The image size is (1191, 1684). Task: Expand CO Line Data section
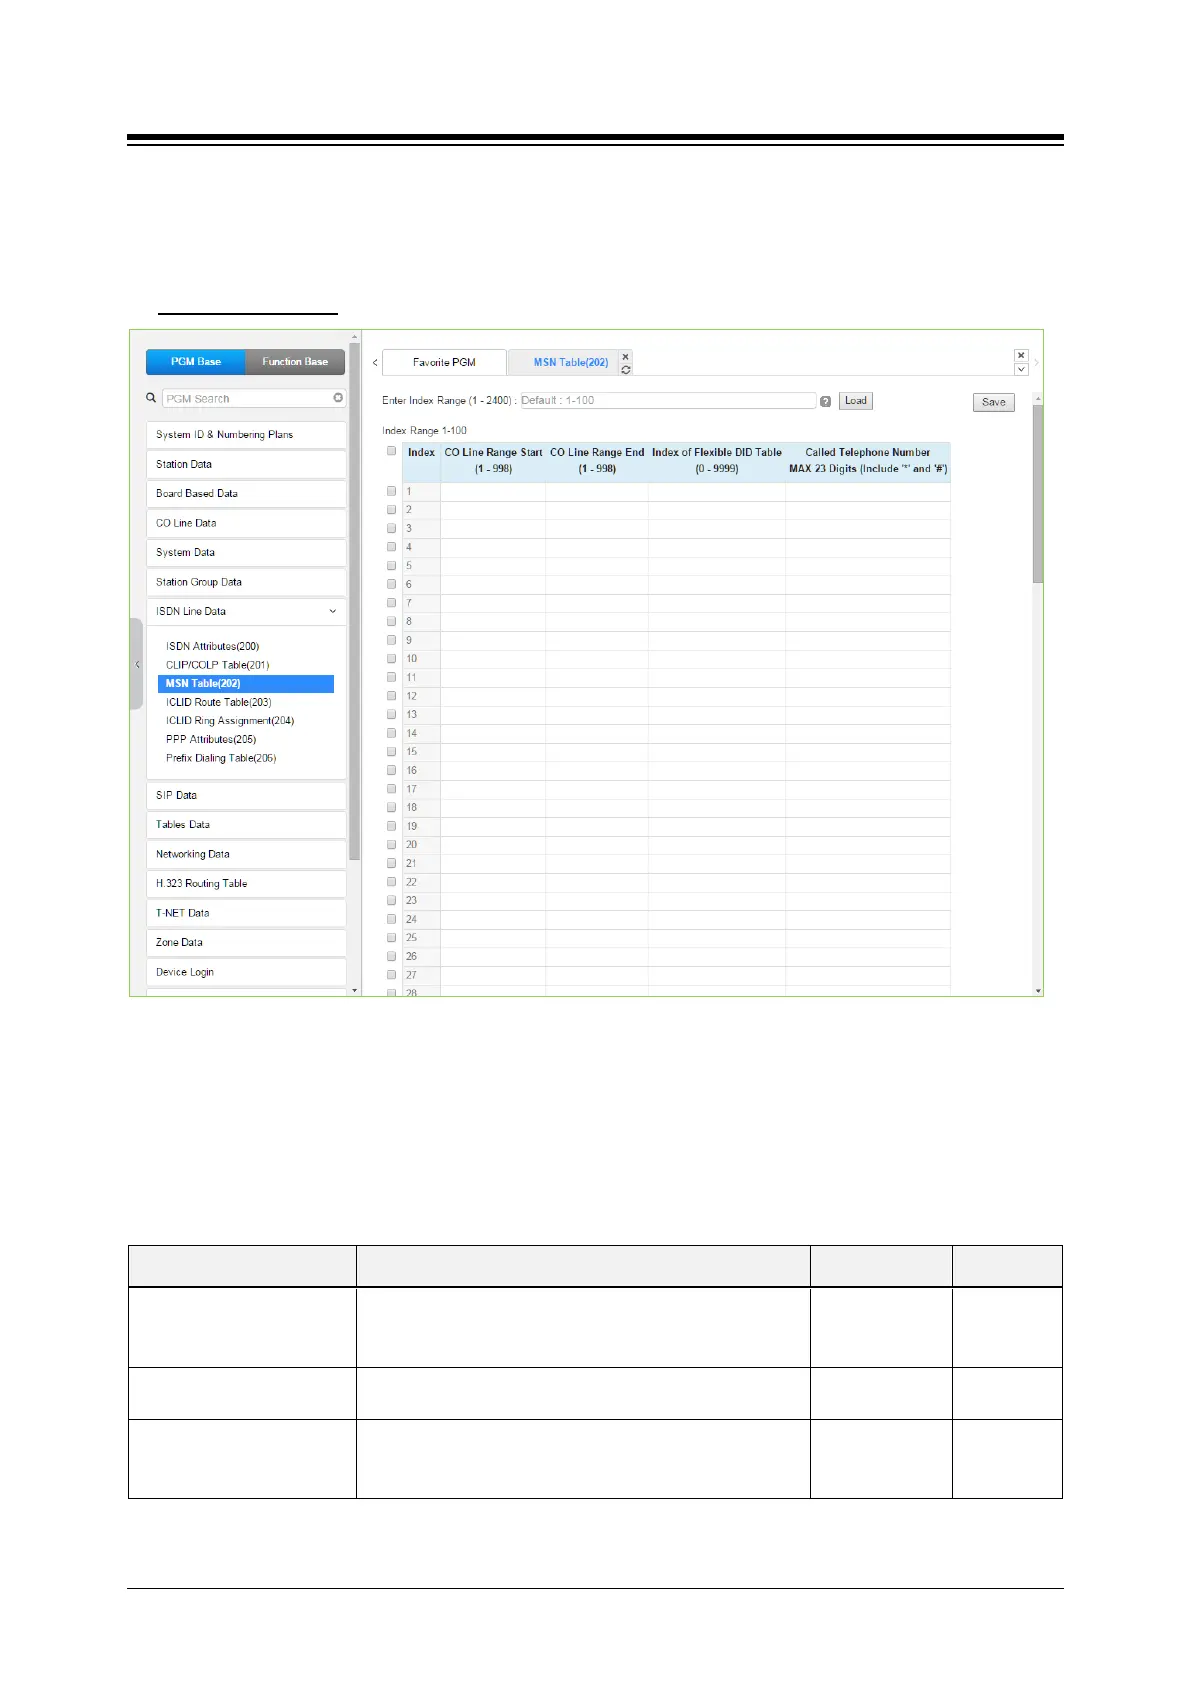pos(246,523)
